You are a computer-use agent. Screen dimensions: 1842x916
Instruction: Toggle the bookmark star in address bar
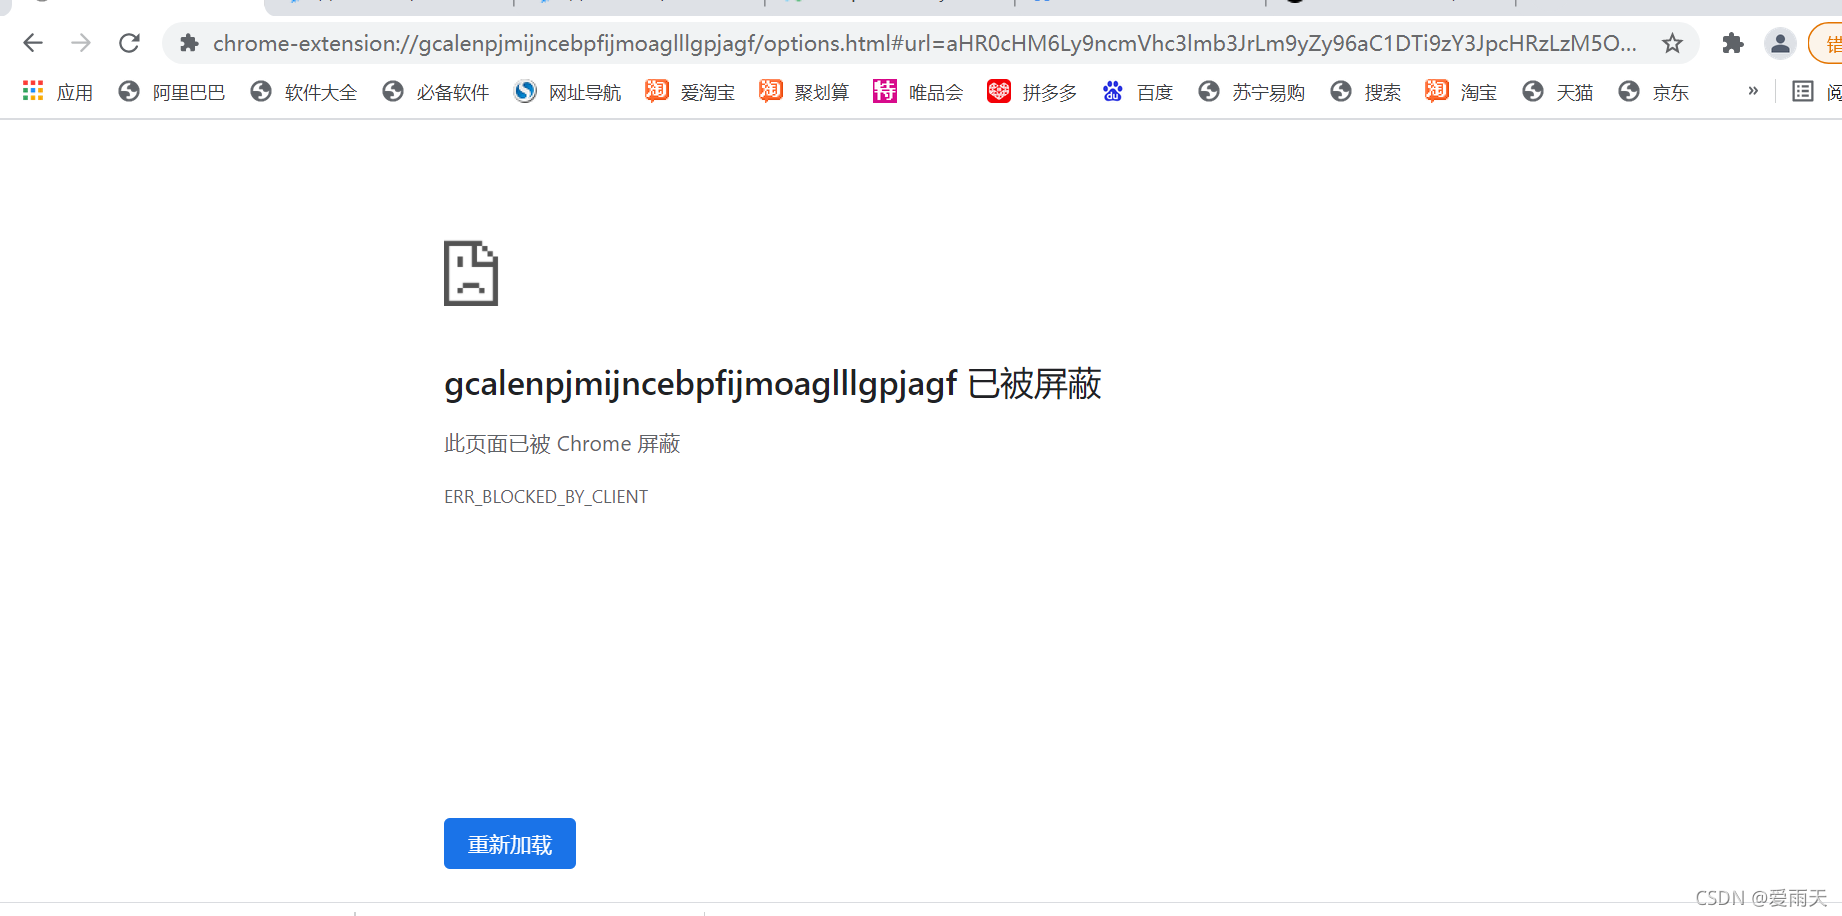point(1672,43)
